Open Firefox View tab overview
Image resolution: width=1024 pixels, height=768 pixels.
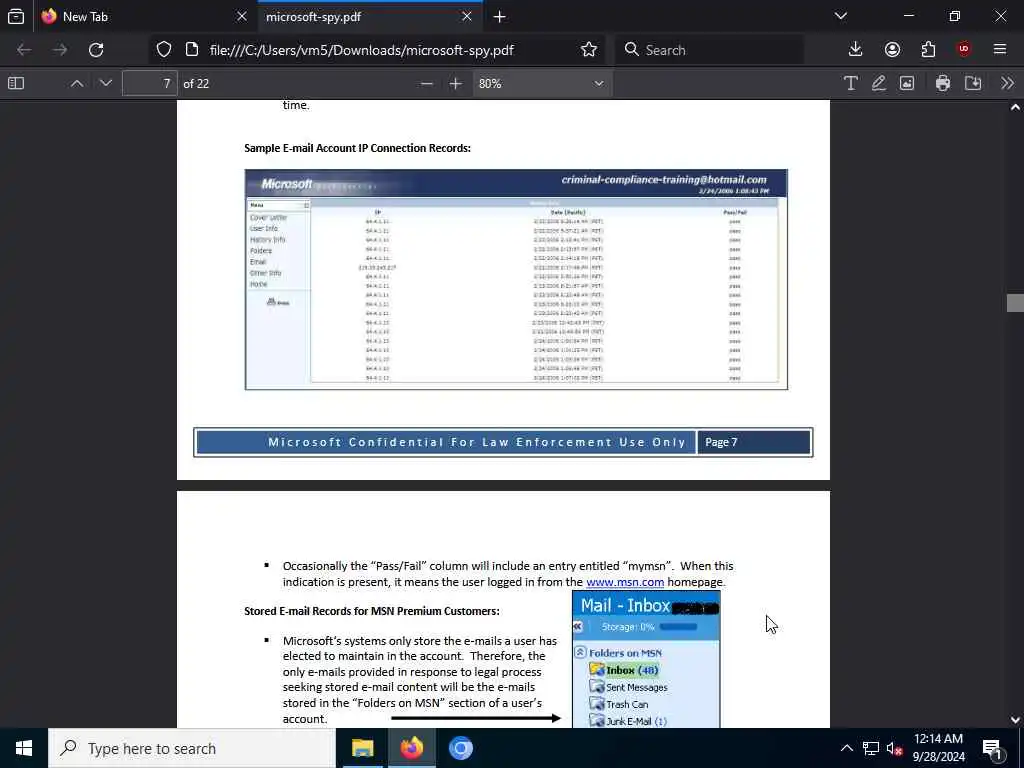[16, 16]
